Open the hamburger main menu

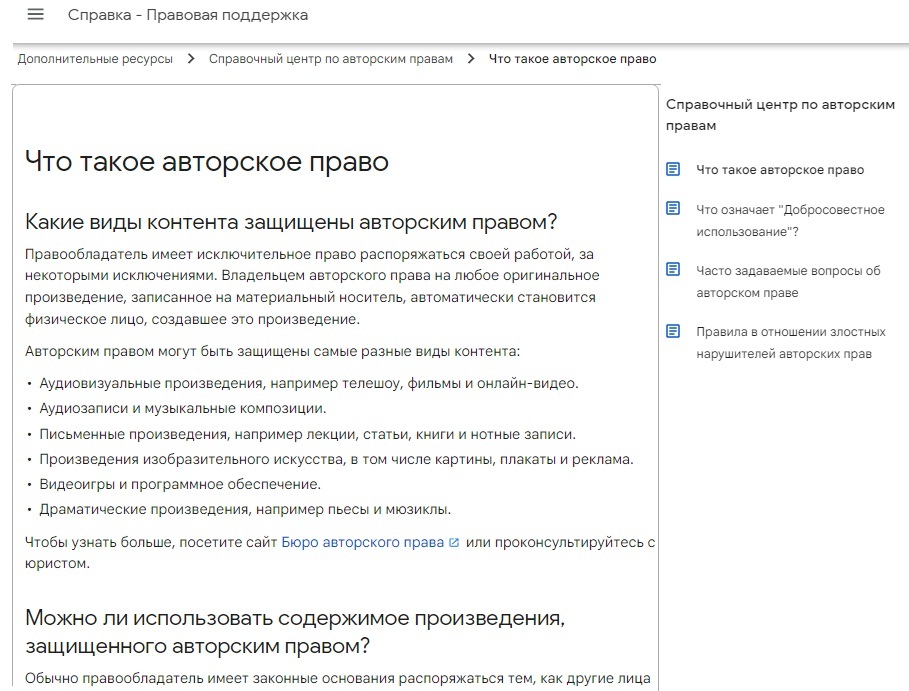36,15
